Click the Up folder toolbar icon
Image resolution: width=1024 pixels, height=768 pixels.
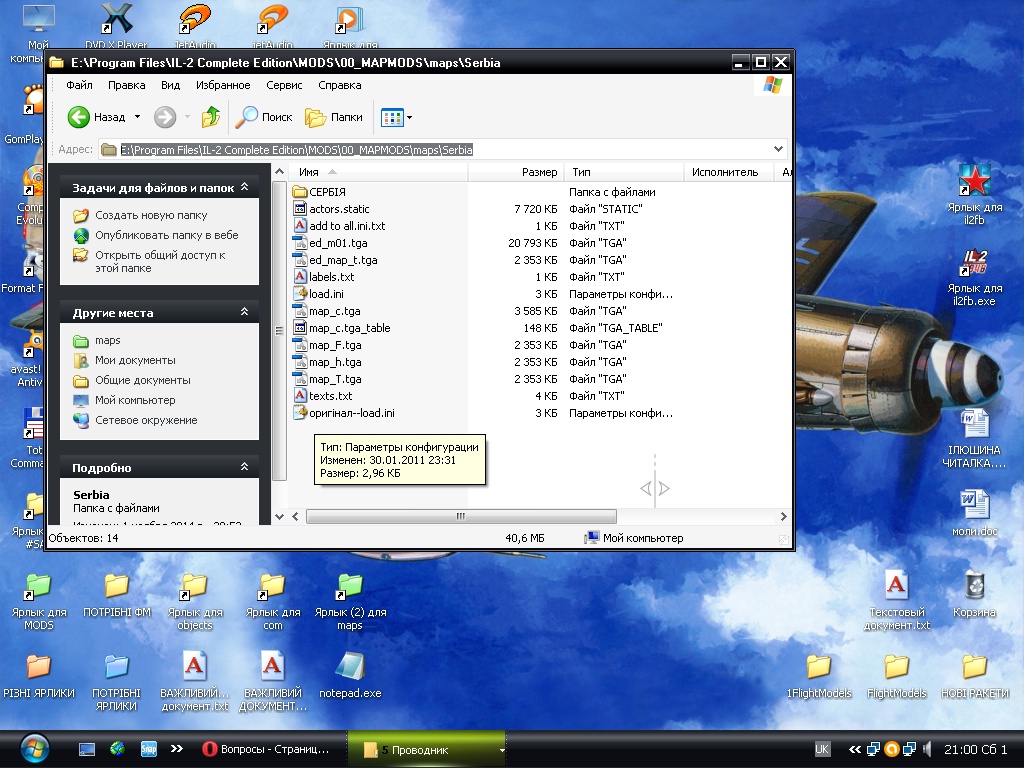[210, 117]
